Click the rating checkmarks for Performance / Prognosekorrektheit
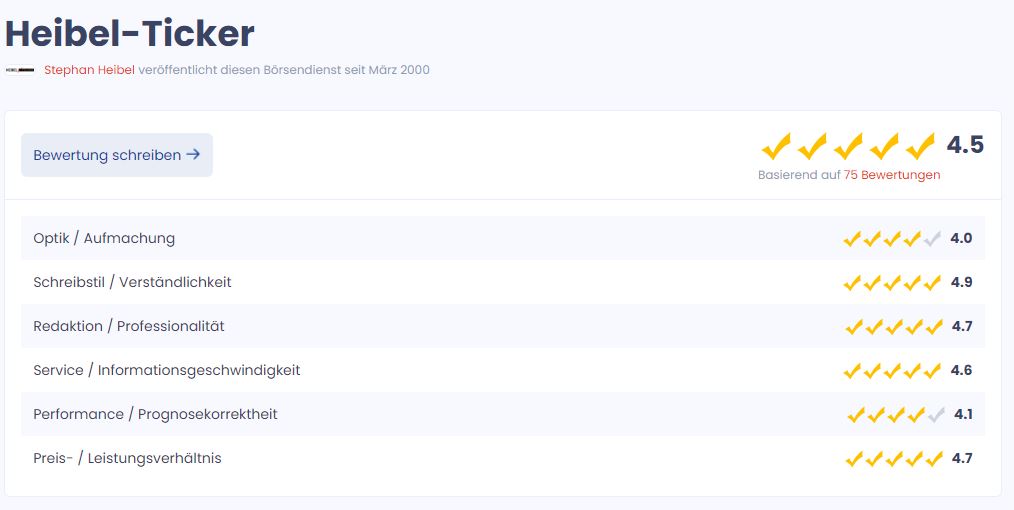The height and width of the screenshot is (510, 1014). (x=895, y=415)
